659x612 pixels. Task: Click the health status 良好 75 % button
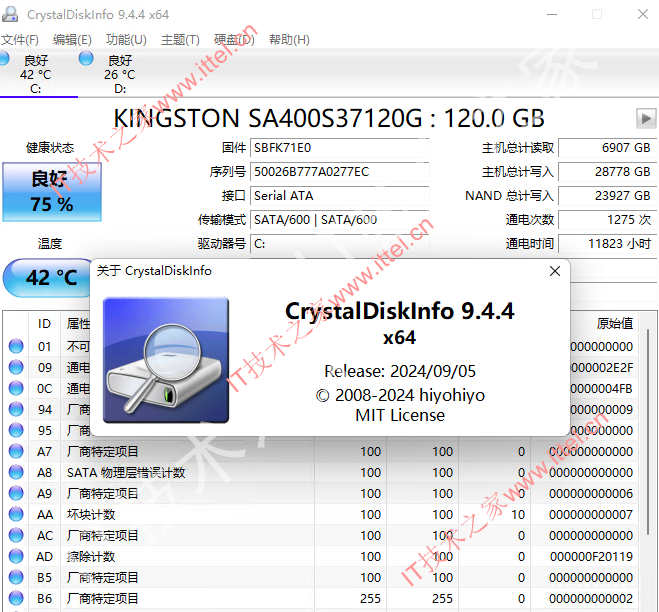coord(52,192)
